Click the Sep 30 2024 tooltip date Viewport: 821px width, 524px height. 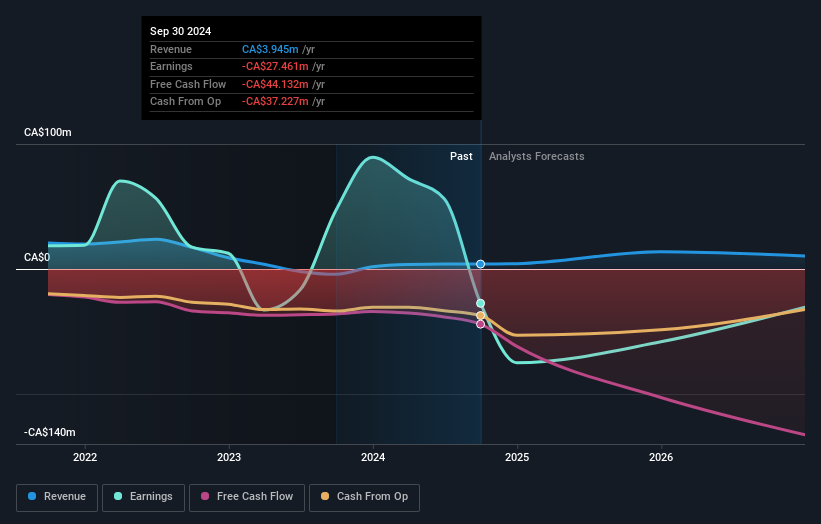(181, 31)
